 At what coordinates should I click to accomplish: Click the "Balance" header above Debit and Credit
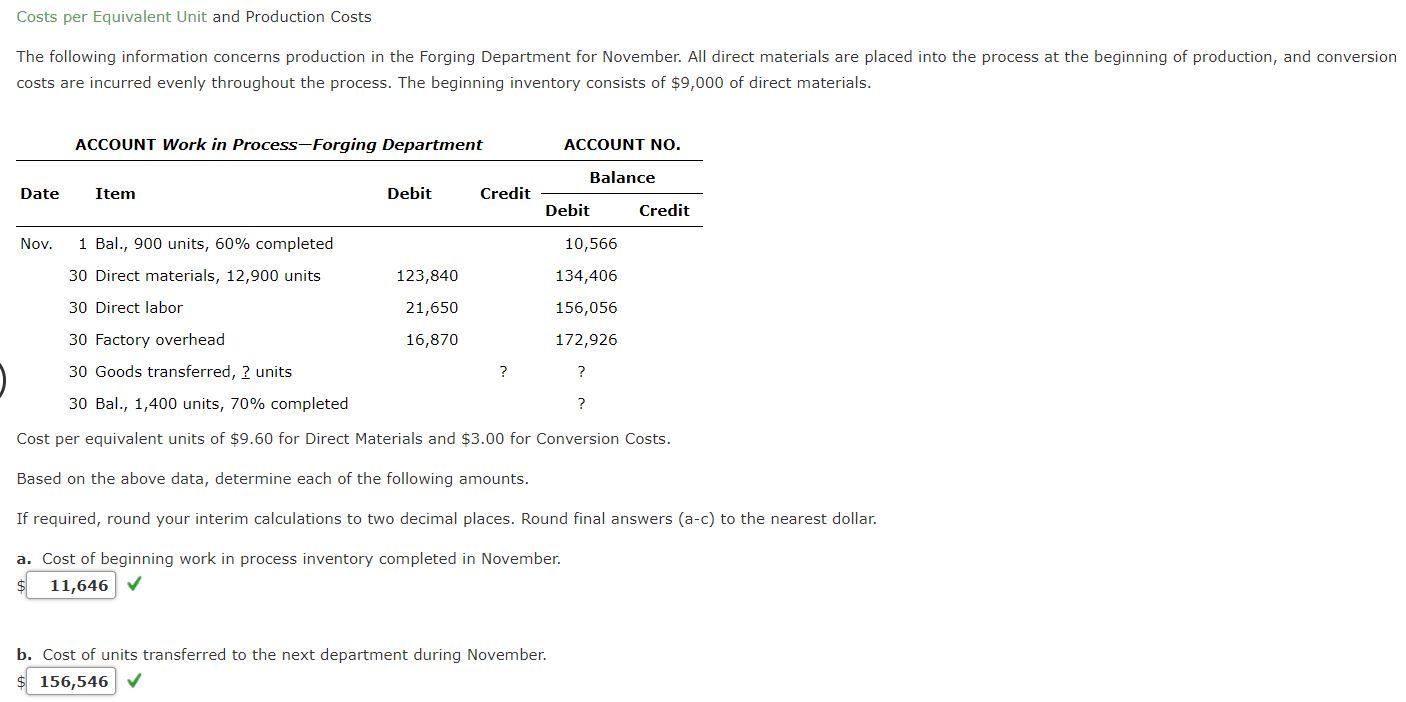622,177
